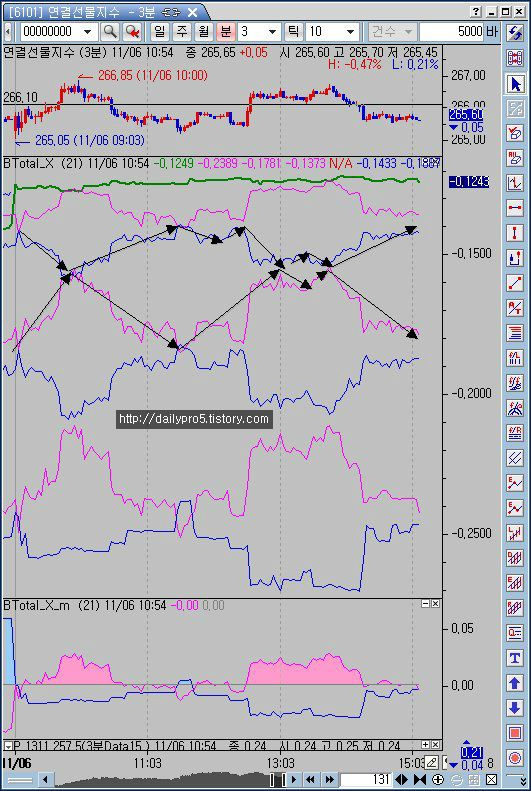Click the rewind double-left arrows button

tap(311, 779)
